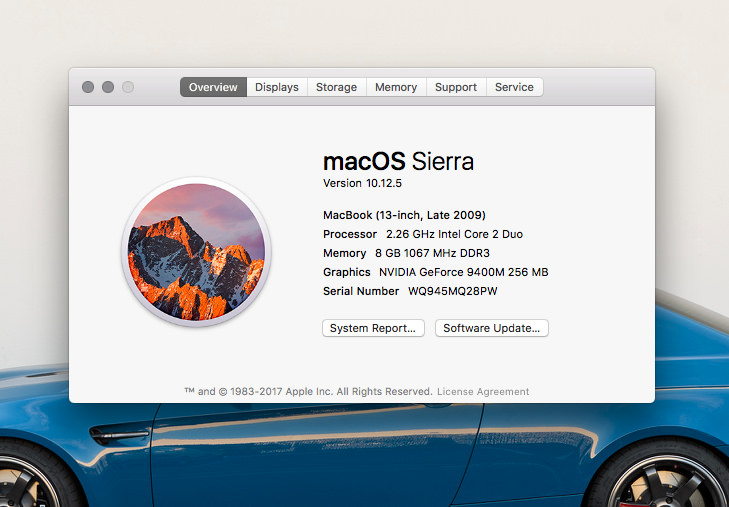
Task: Click the Serial Number label
Action: [x=361, y=291]
